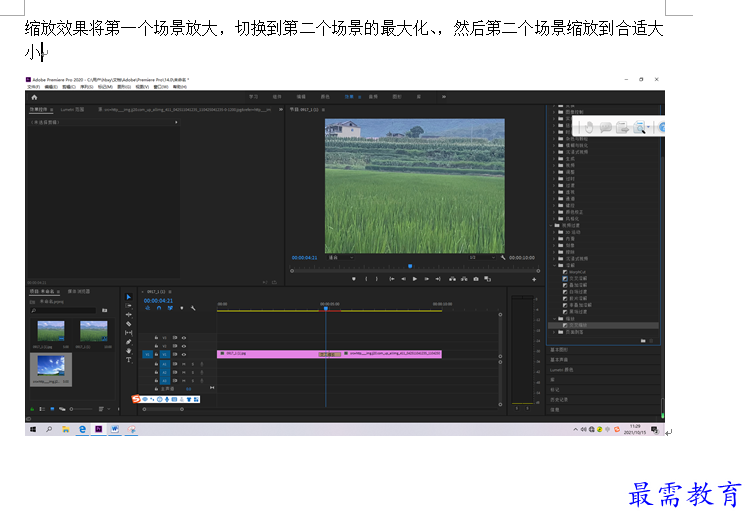The width and height of the screenshot is (750, 526).
Task: Click the project panel thumbnail zoom slider
Action: [81, 409]
